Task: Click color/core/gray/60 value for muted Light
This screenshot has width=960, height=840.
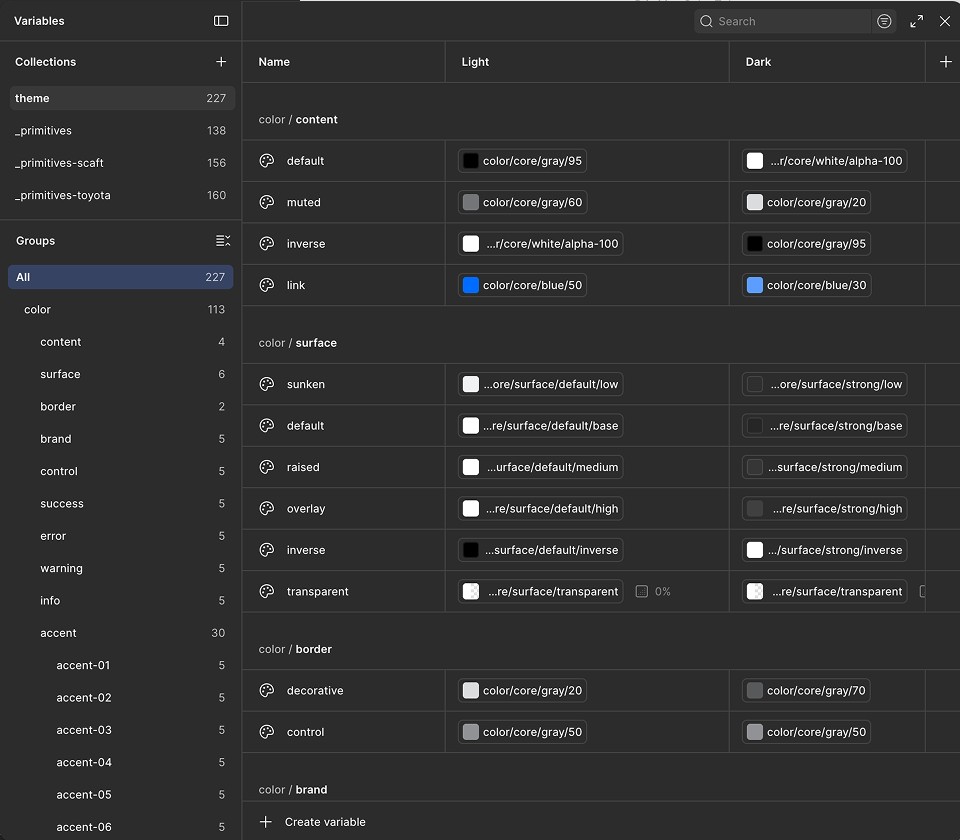Action: (x=522, y=202)
